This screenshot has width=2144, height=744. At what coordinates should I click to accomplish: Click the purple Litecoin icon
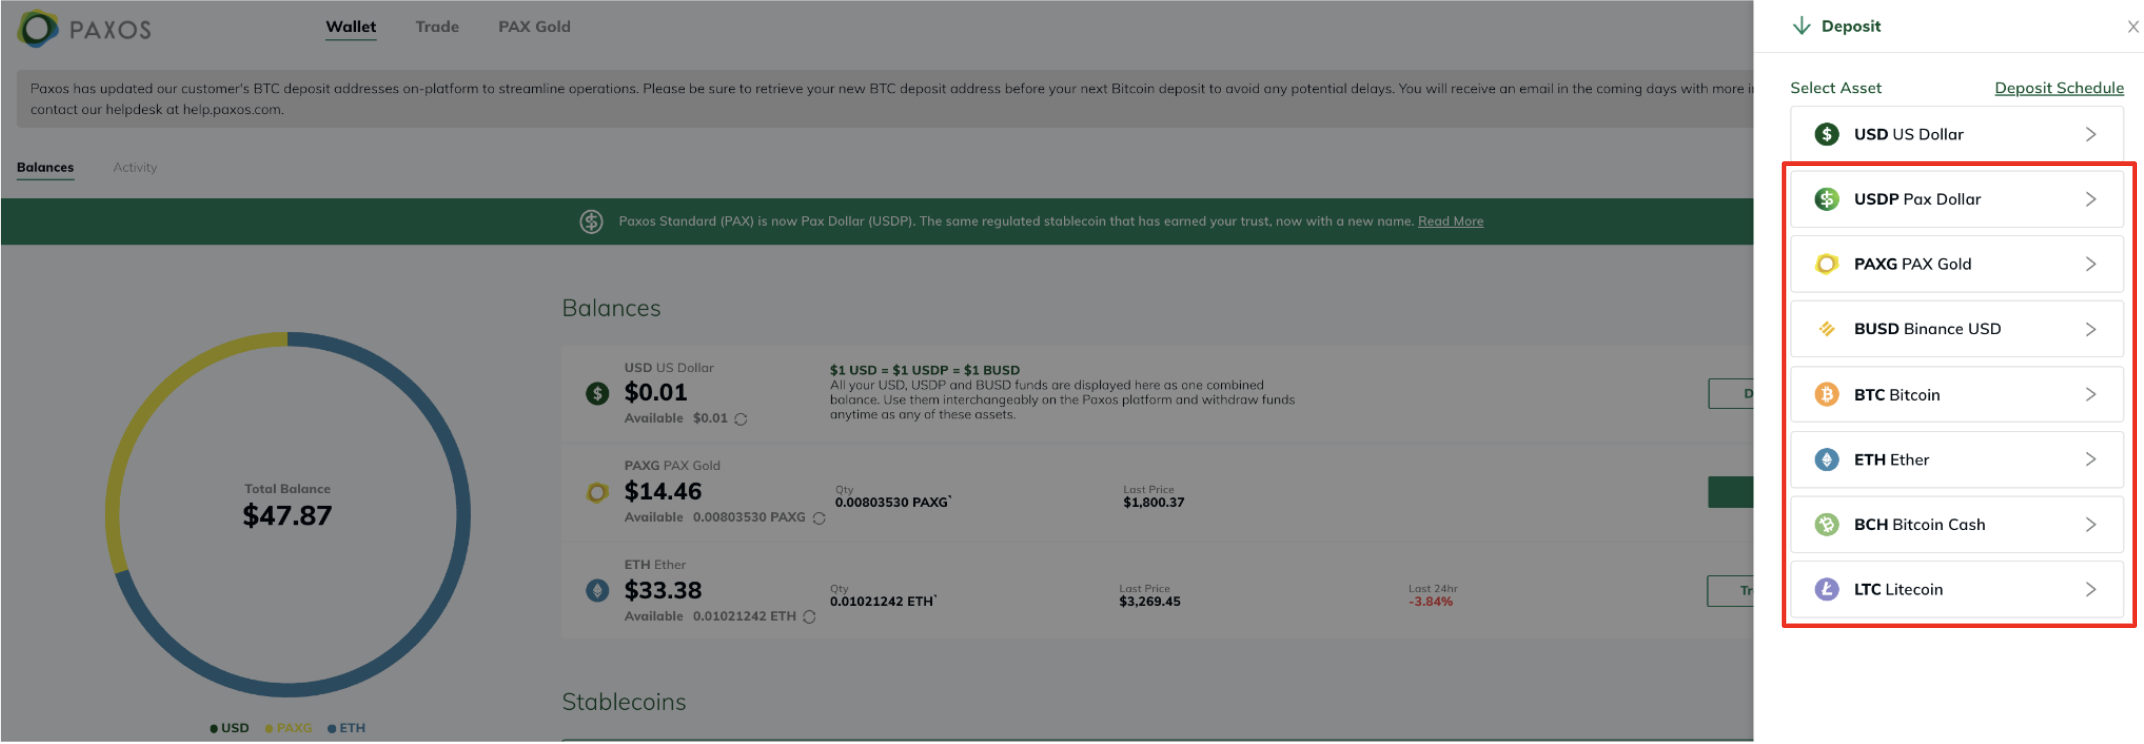coord(1826,590)
